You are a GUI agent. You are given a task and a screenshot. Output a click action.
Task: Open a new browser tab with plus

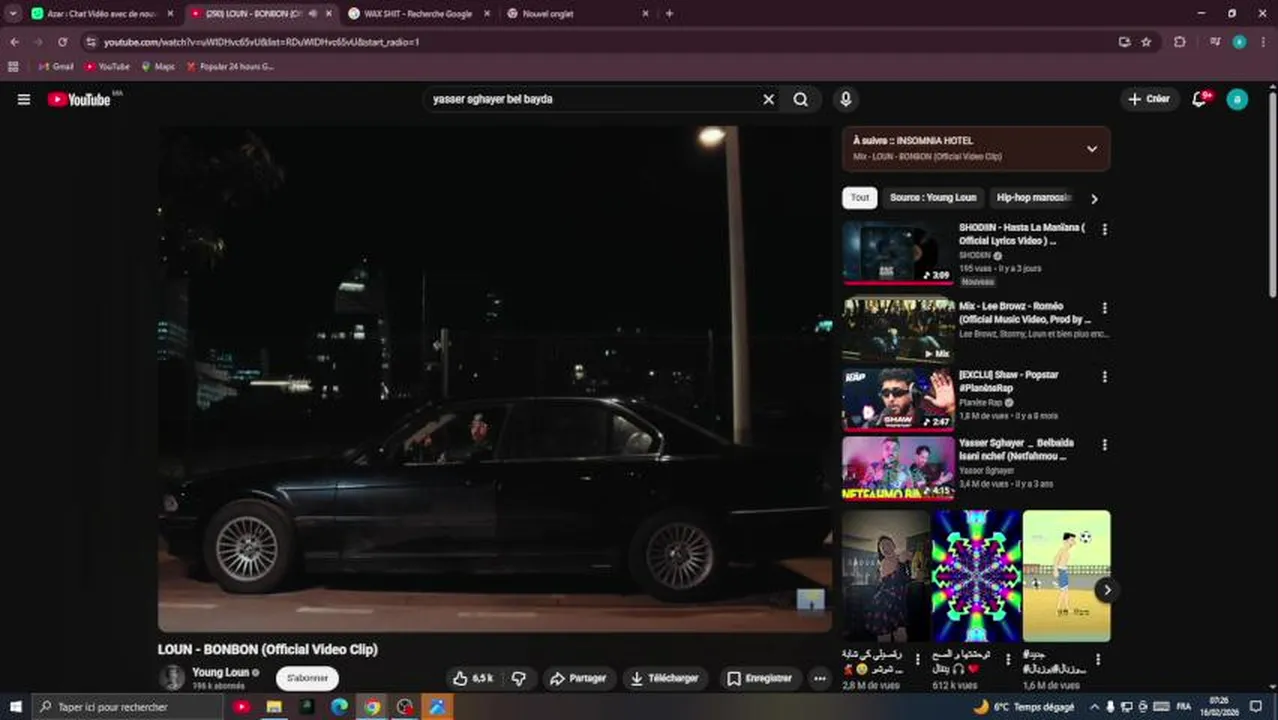tap(669, 14)
